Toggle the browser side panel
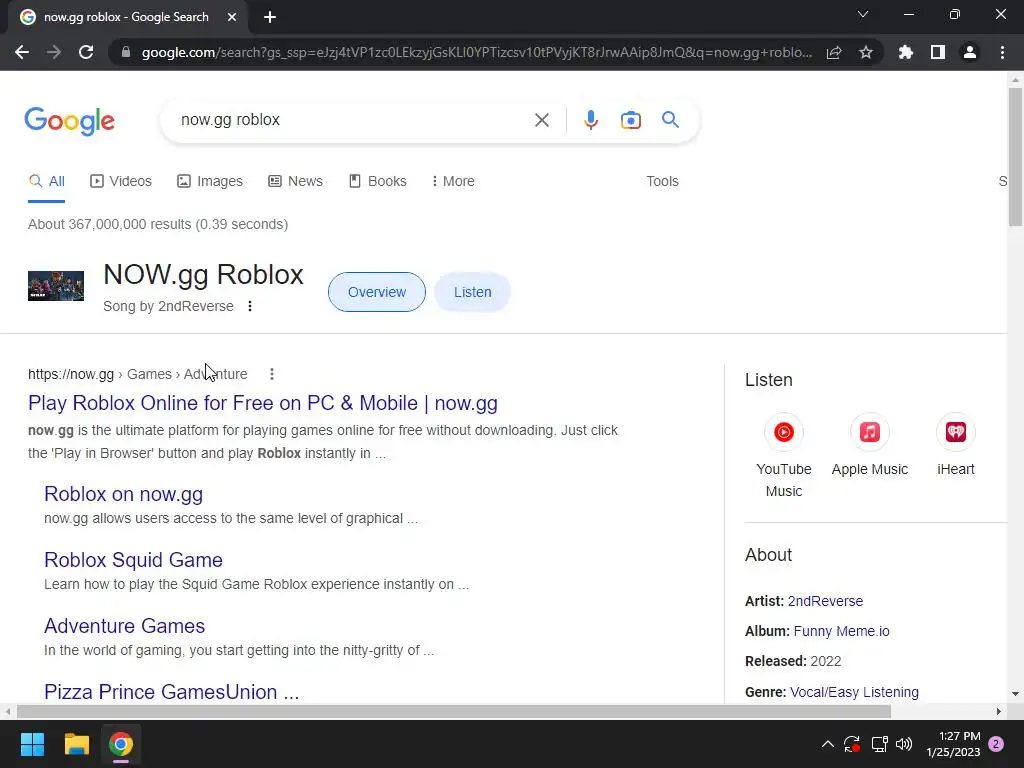 (938, 52)
